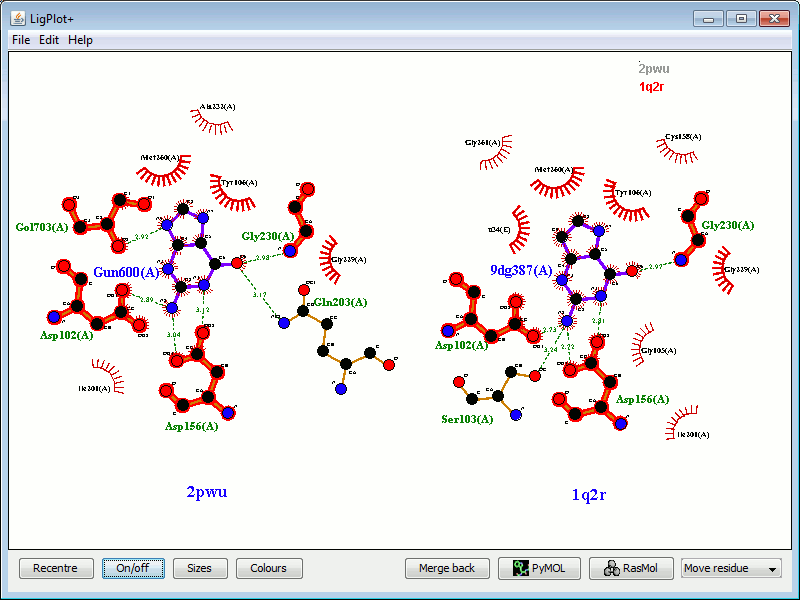Click the Ser103(A) residue label
The image size is (800, 600).
467,419
